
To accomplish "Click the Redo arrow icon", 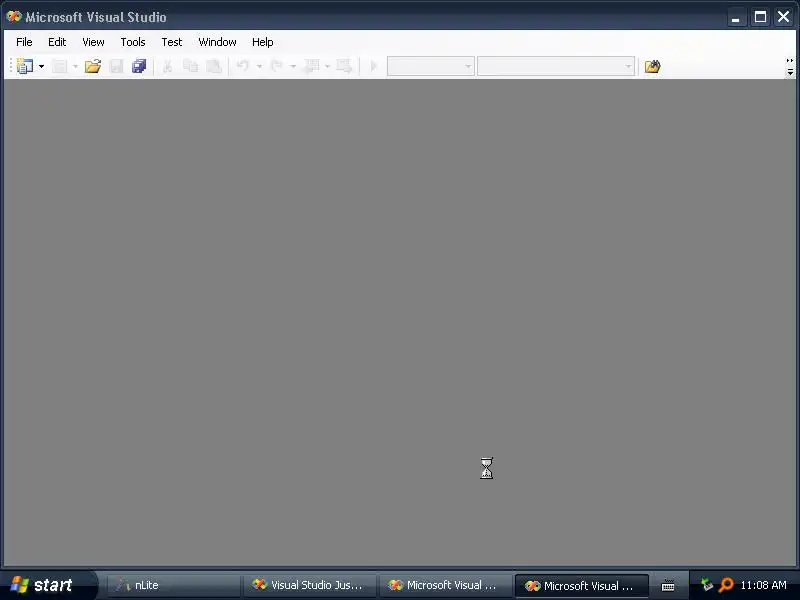I will tap(277, 66).
